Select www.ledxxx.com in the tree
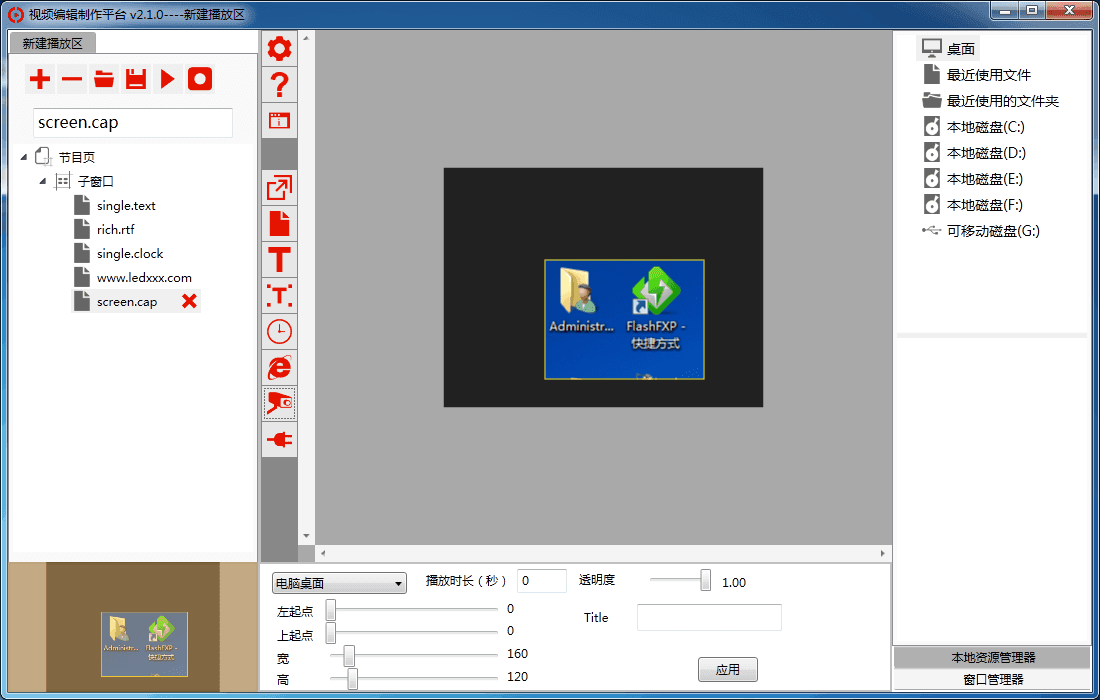The width and height of the screenshot is (1100, 700). click(x=144, y=278)
